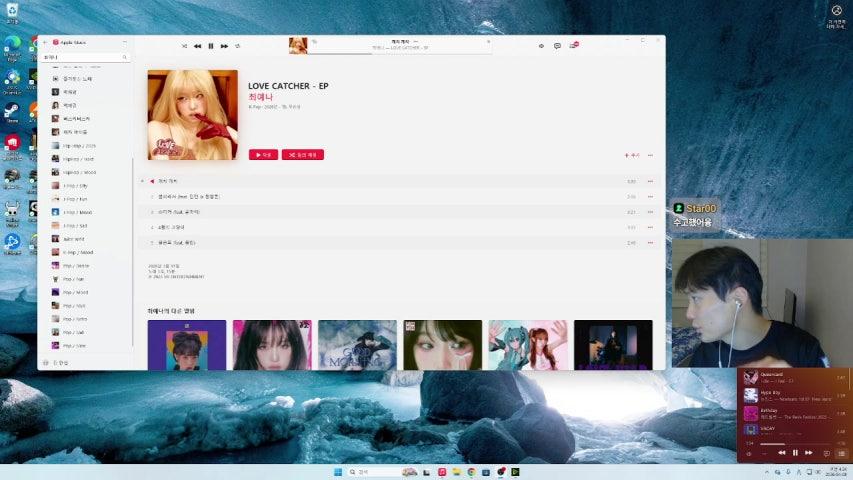Click the red Shuffle button beside Play
The image size is (853, 480).
pyautogui.click(x=302, y=155)
